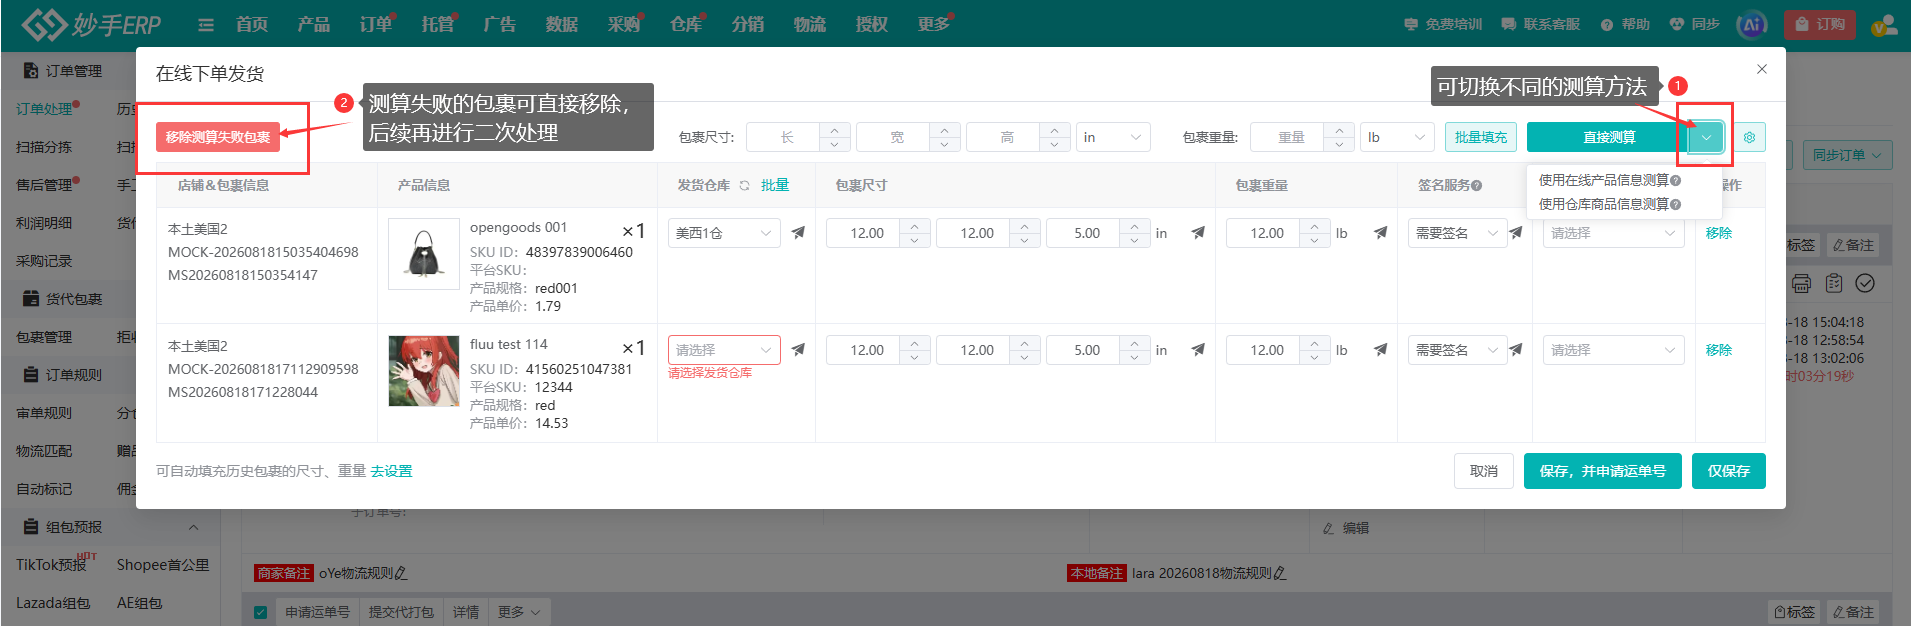This screenshot has height=626, width=1911.
Task: Click the 去设置 link
Action: [x=391, y=471]
